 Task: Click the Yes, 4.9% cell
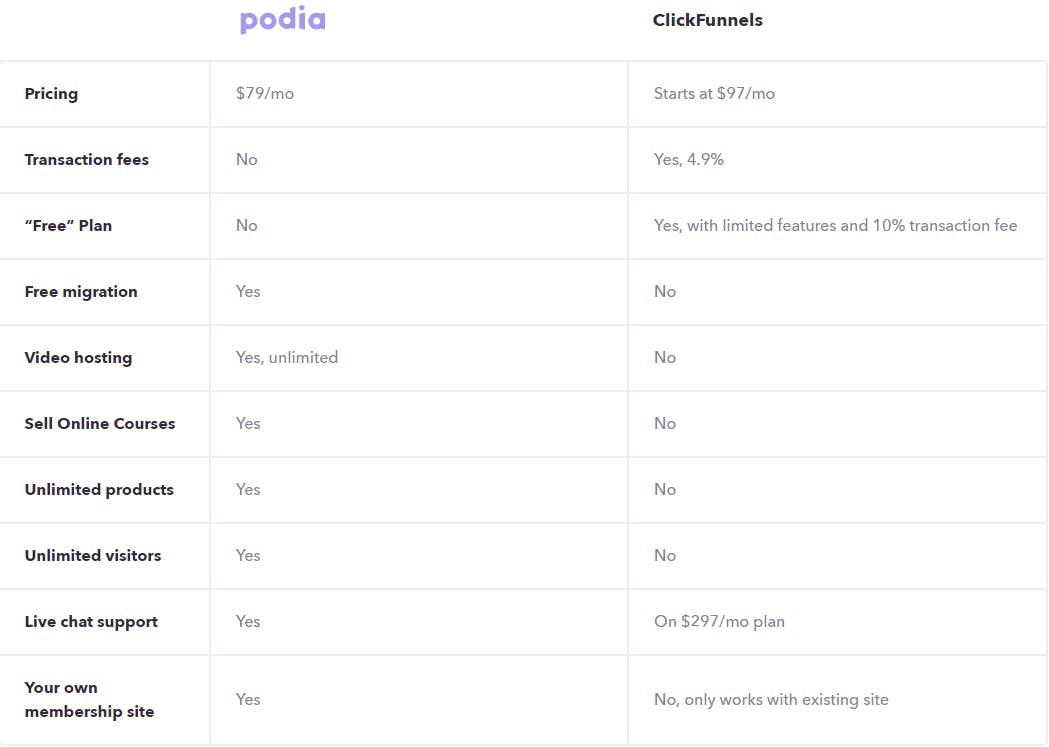coord(688,159)
